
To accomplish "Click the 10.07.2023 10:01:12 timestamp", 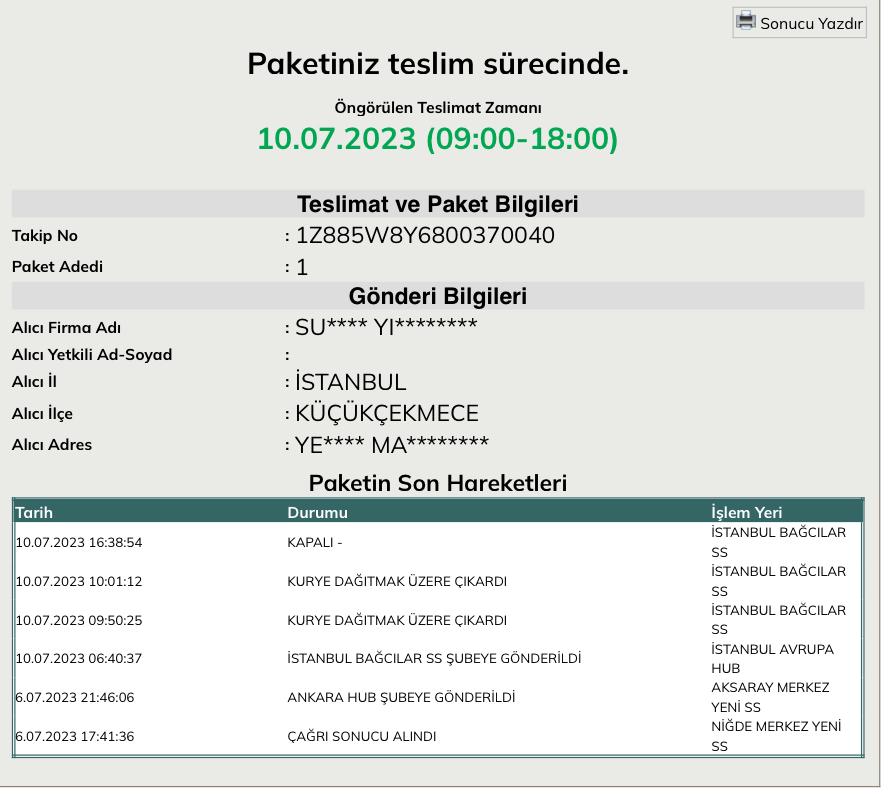I will [x=79, y=582].
